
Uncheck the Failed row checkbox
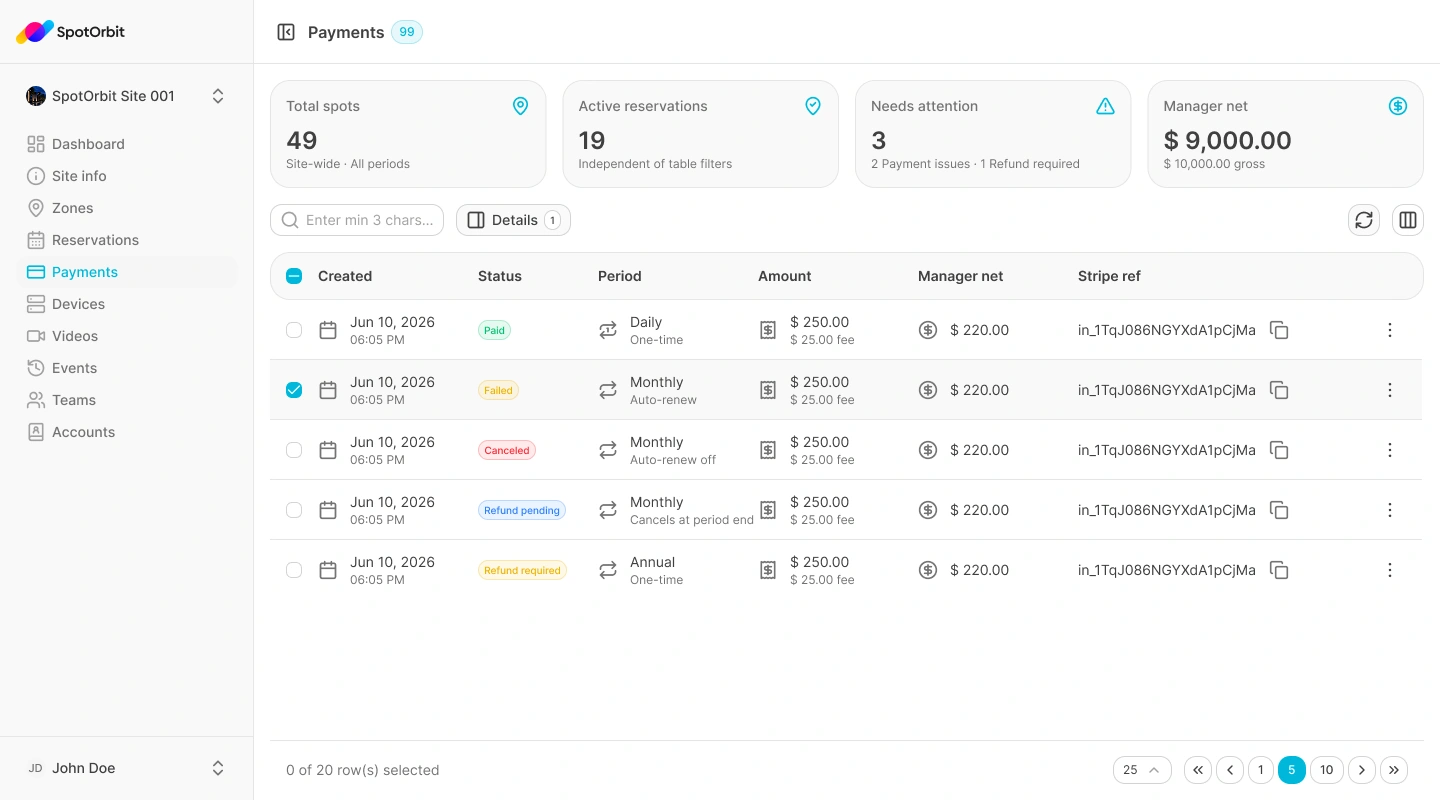294,390
